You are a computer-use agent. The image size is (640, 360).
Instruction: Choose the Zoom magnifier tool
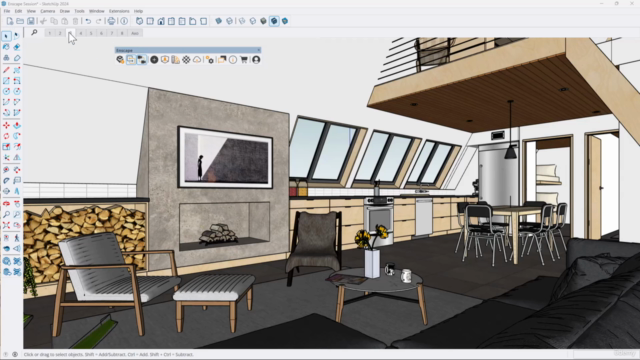point(6,214)
